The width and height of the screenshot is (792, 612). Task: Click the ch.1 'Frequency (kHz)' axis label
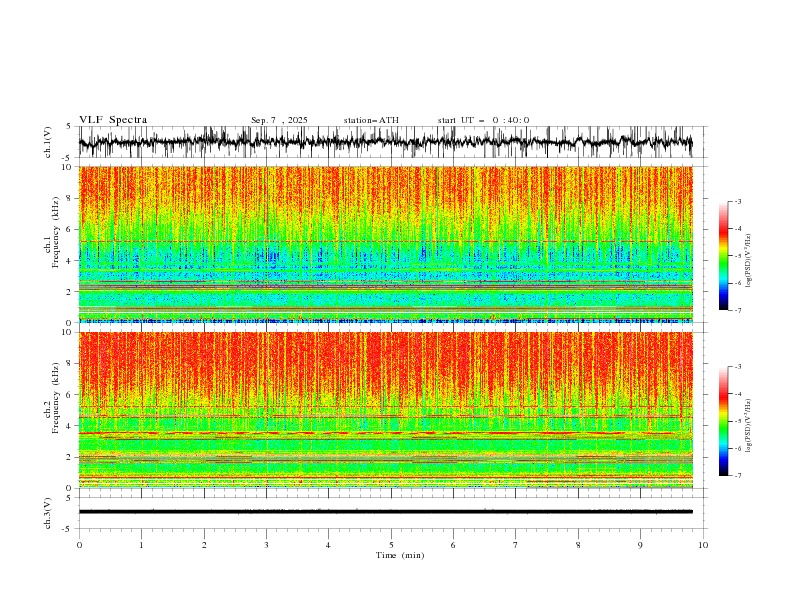coord(56,232)
